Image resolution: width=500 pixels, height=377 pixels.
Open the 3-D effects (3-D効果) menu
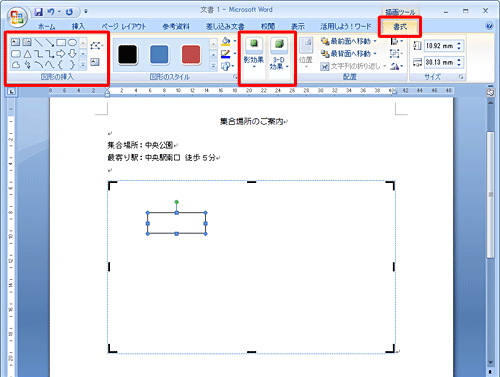(x=279, y=54)
